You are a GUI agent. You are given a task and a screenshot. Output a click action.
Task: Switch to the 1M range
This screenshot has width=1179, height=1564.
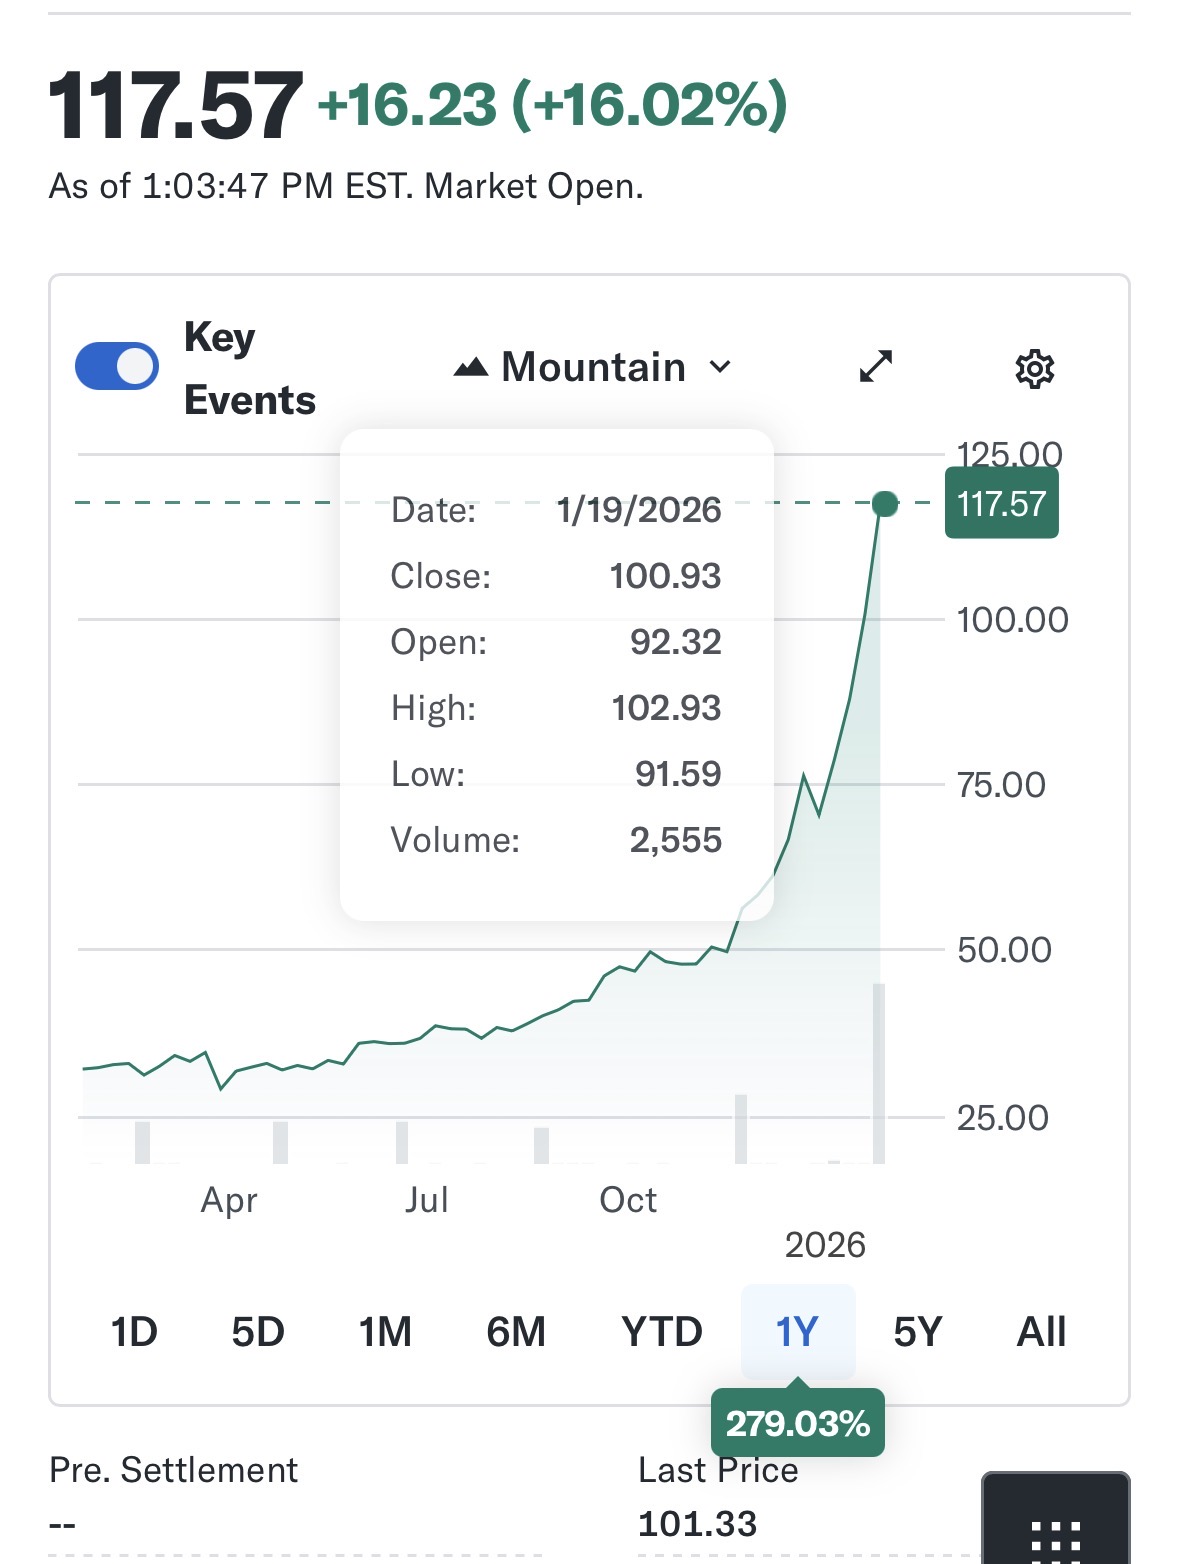pos(385,1332)
